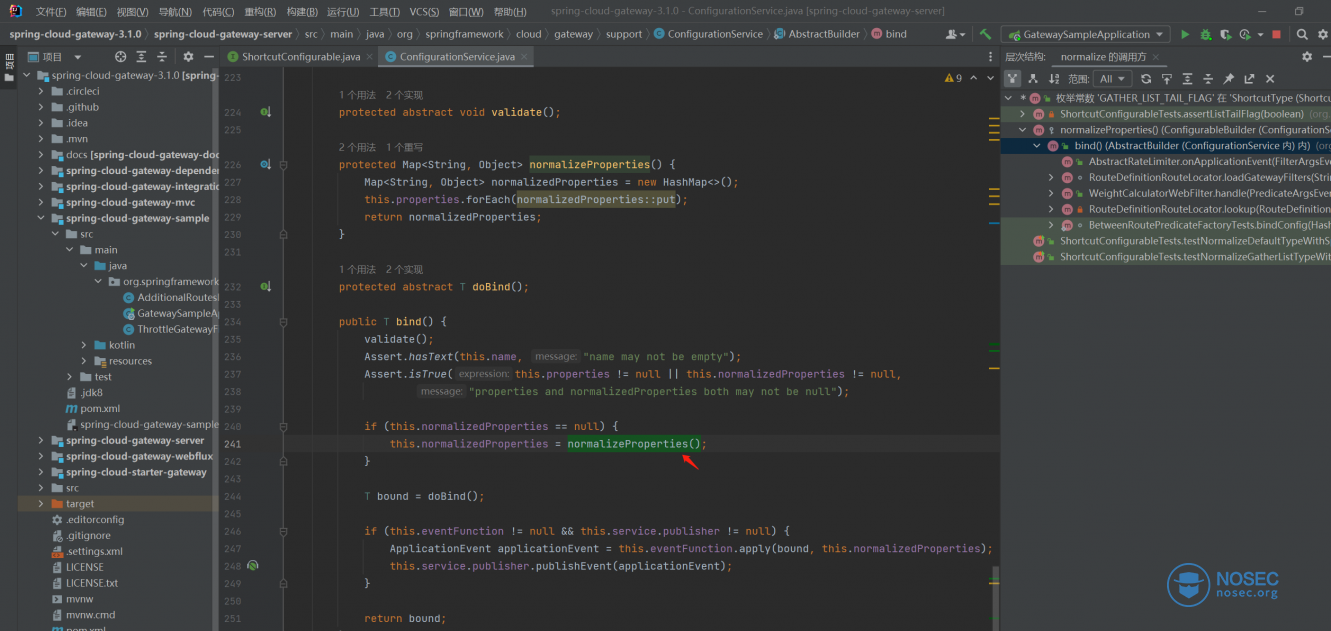
Task: Expand the kotlin folder in tree
Action: point(84,345)
